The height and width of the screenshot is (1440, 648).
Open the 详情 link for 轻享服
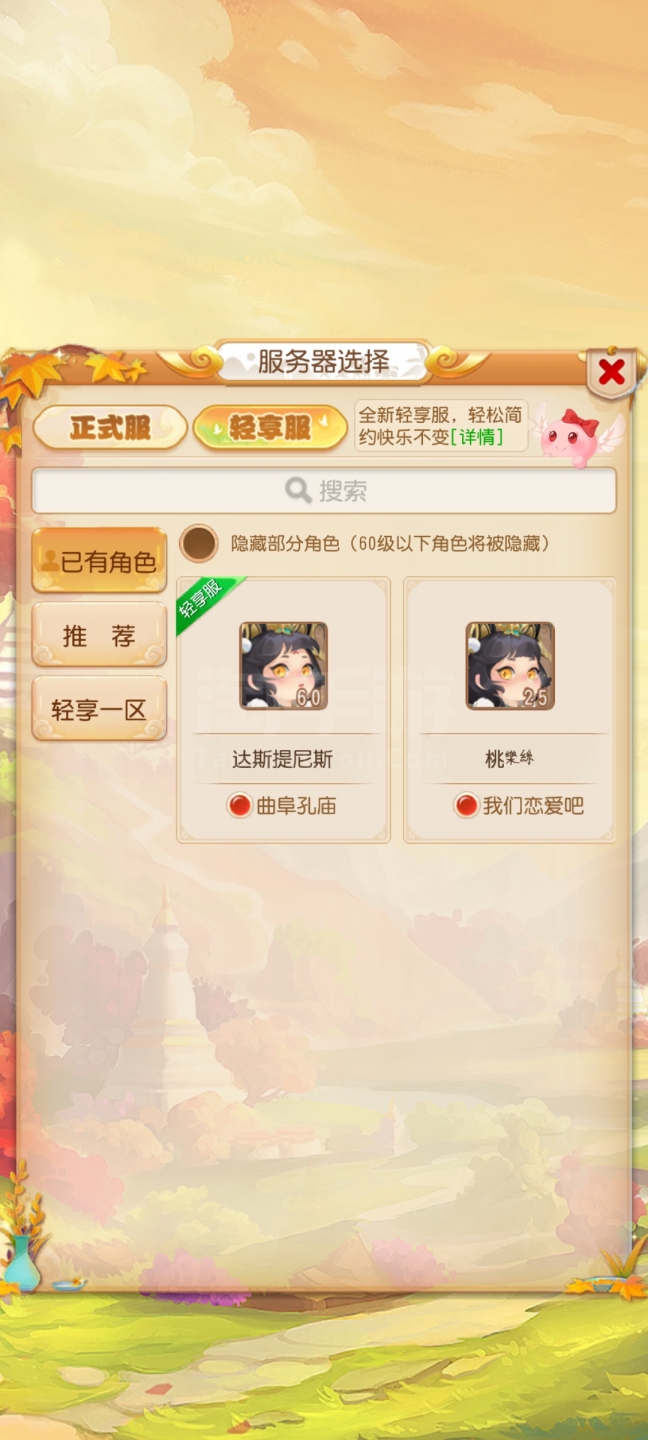pos(477,437)
